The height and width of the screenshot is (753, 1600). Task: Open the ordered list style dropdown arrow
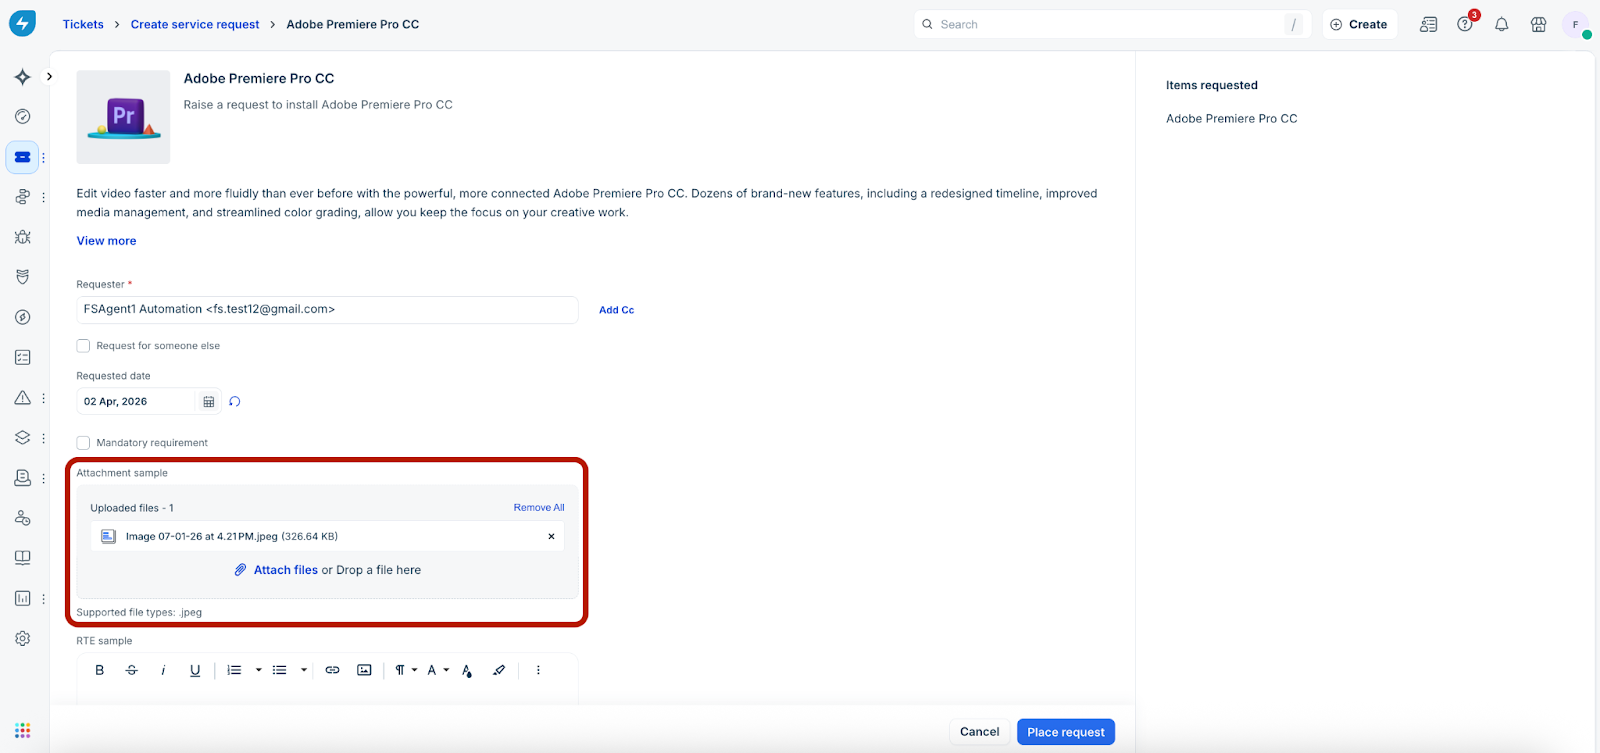point(258,670)
